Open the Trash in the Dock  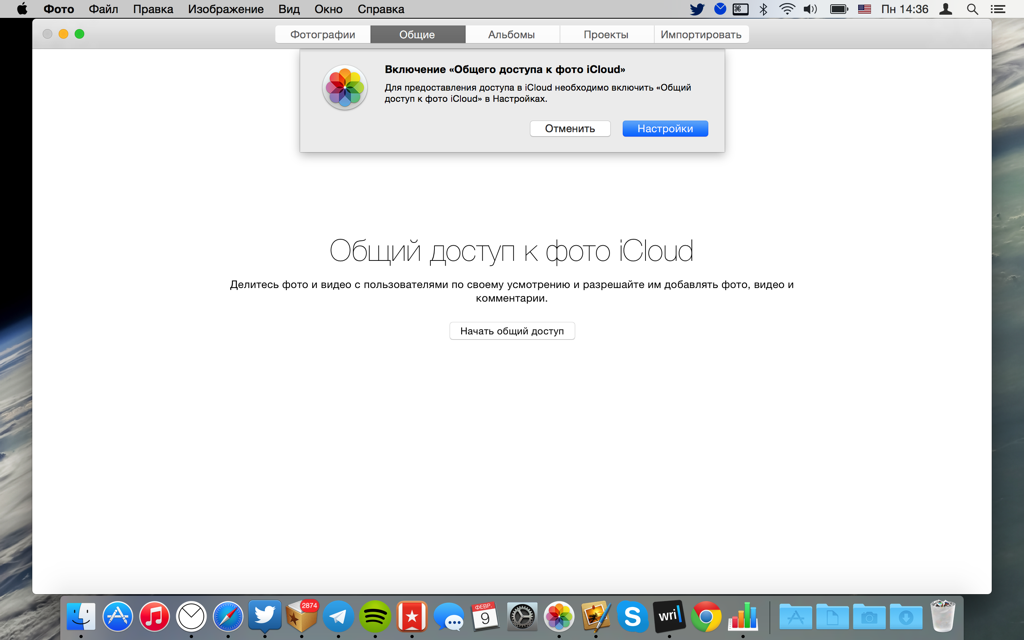click(943, 616)
